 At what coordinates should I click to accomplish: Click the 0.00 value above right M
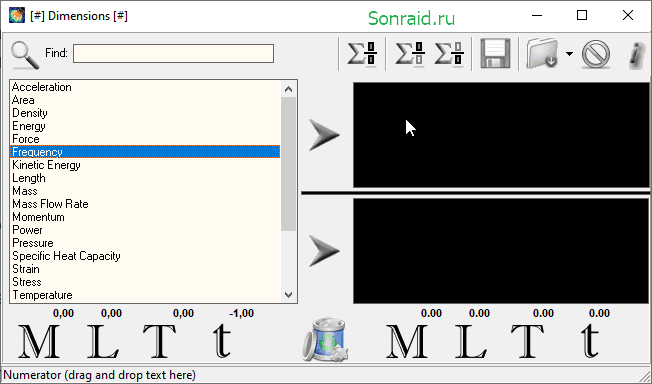click(432, 313)
